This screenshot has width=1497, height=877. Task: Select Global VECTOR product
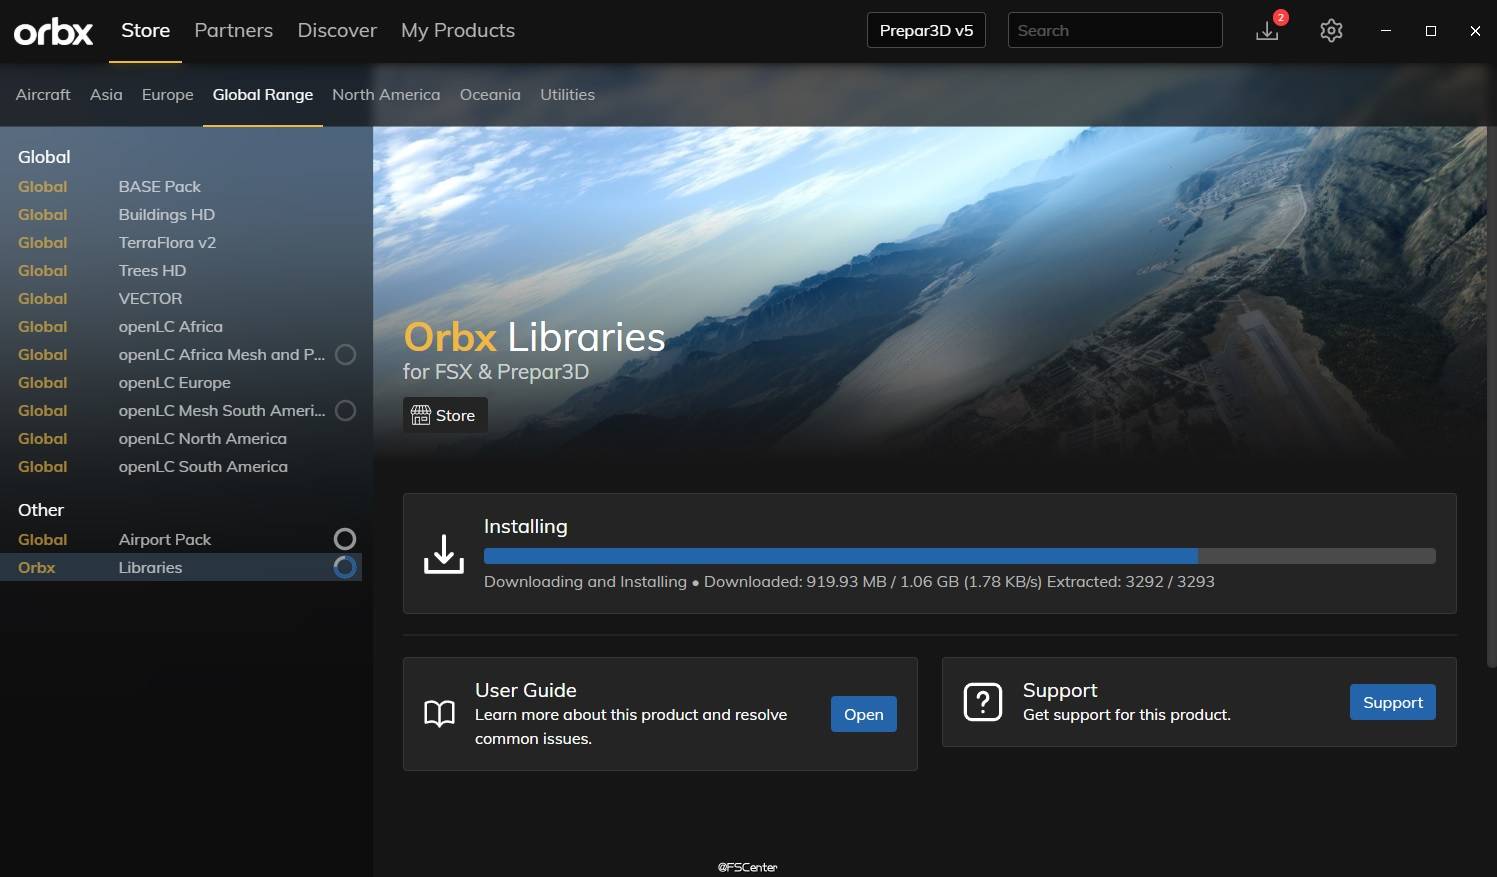(x=180, y=298)
